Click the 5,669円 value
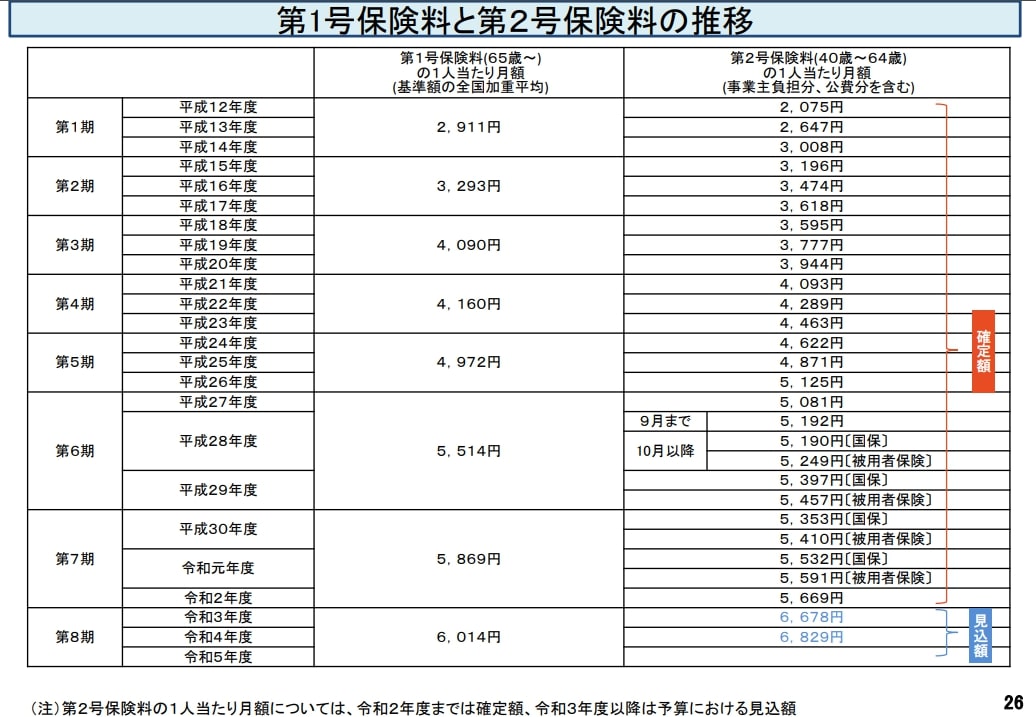This screenshot has height=717, width=1036. coord(811,598)
